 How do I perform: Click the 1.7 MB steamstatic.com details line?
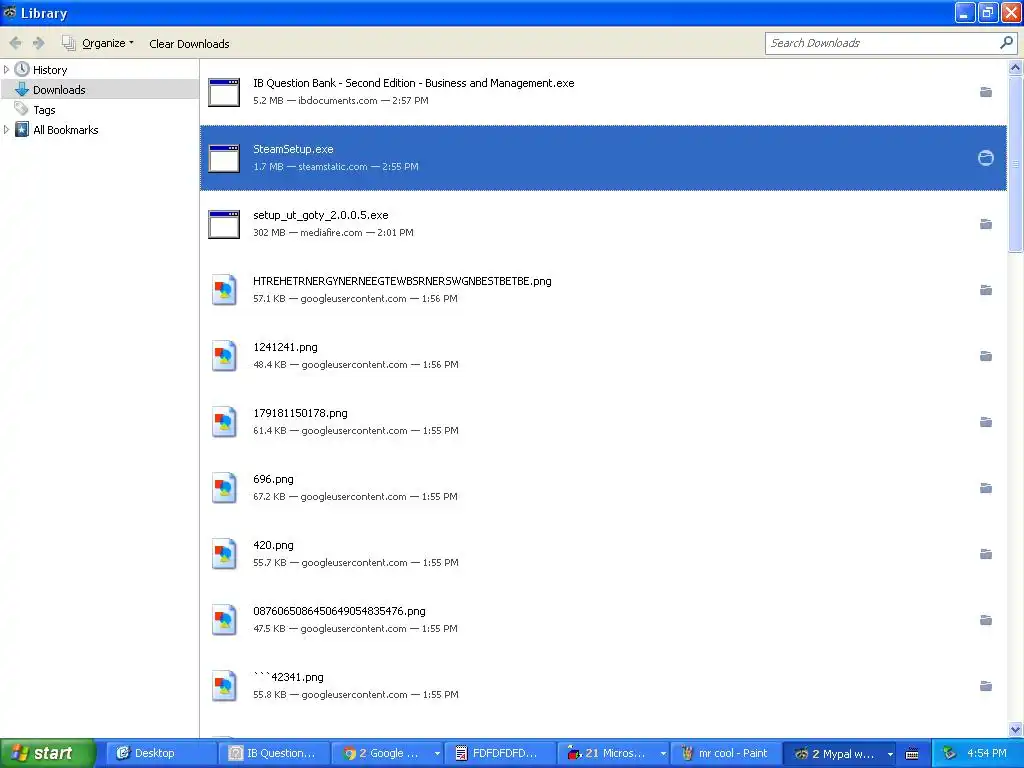tap(336, 167)
